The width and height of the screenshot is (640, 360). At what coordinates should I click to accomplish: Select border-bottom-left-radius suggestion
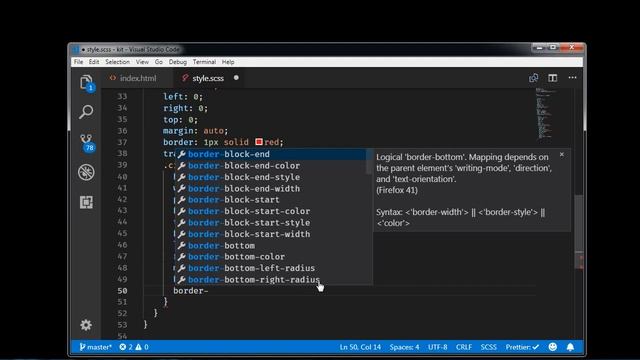pos(271,268)
